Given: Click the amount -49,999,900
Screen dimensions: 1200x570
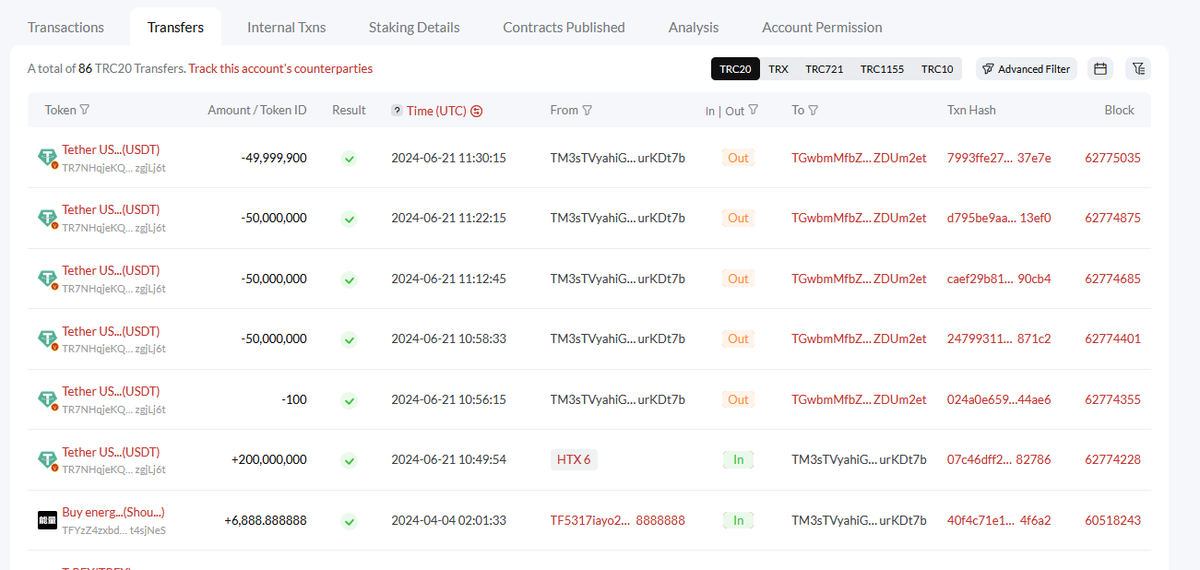Looking at the screenshot, I should pos(274,158).
